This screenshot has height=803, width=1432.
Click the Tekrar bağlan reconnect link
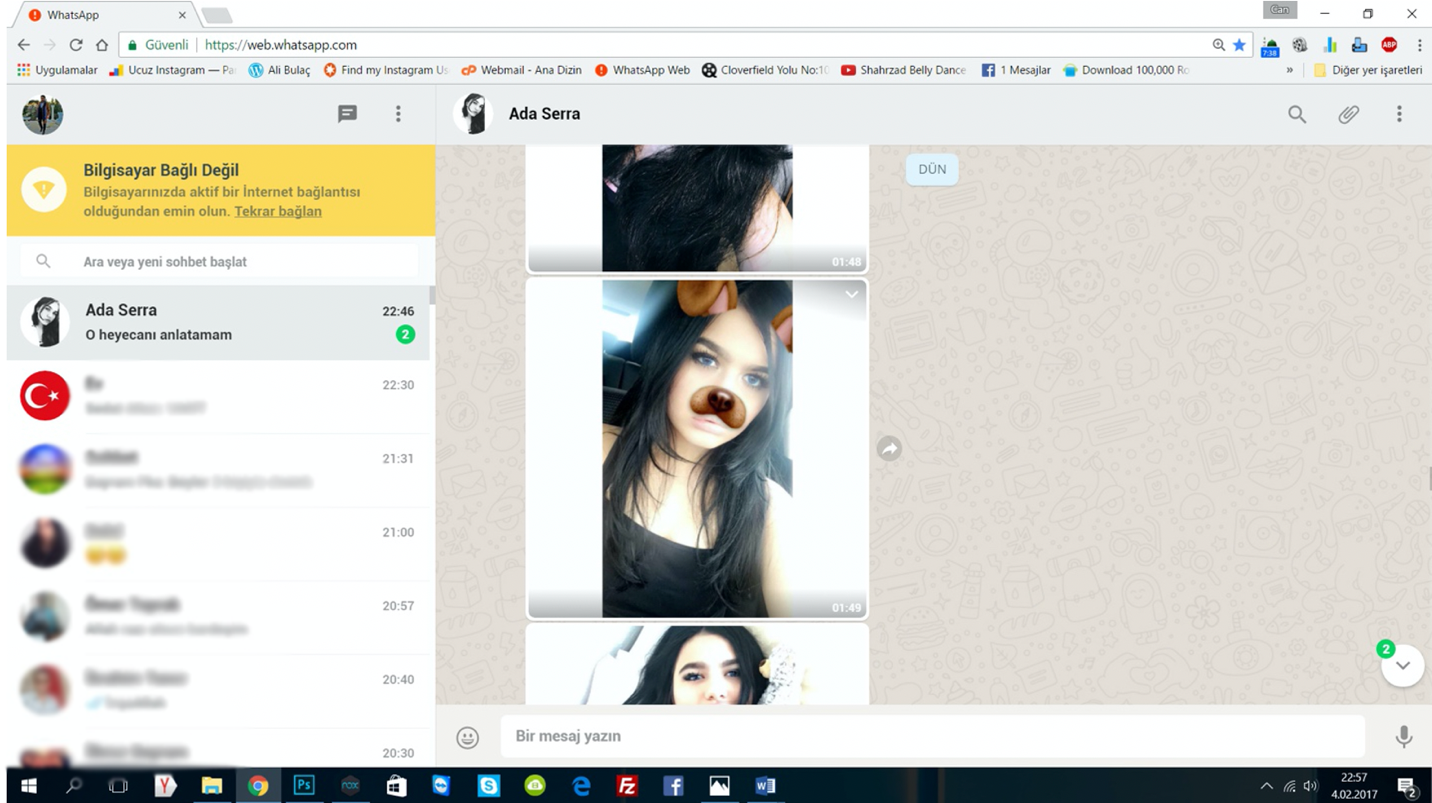click(x=278, y=211)
